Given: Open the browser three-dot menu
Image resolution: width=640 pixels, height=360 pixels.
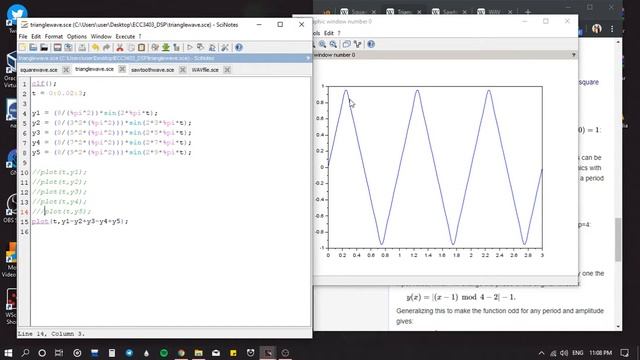Looking at the screenshot, I should point(612,29).
